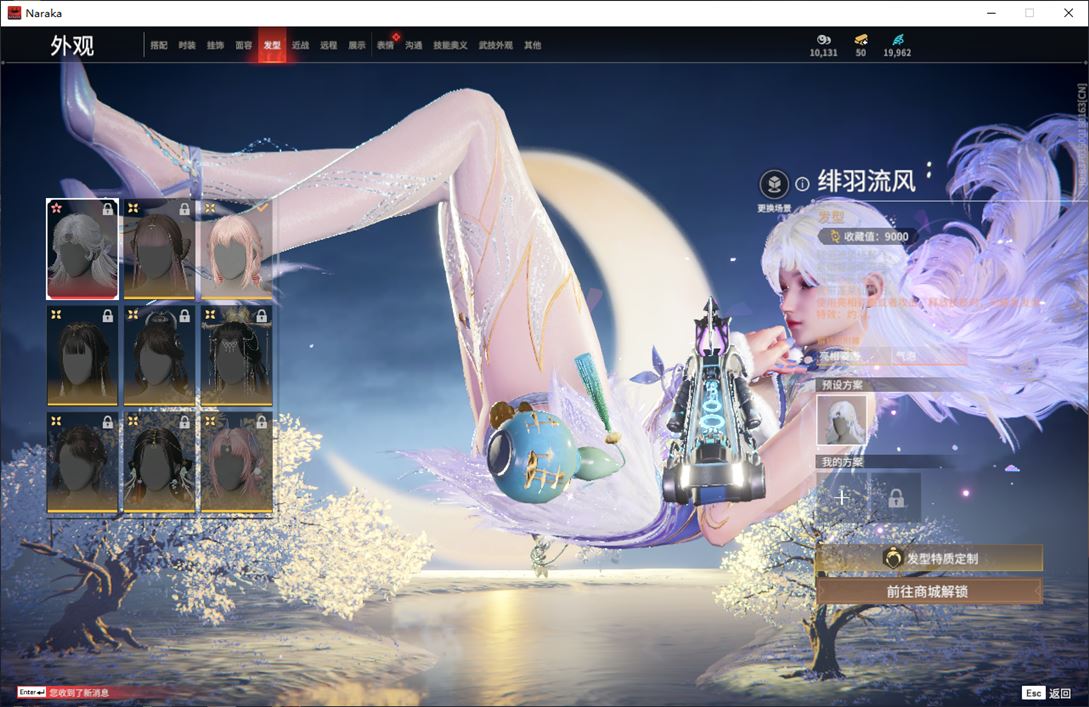Open the 挂饰 tab
This screenshot has width=1089, height=707.
(215, 45)
